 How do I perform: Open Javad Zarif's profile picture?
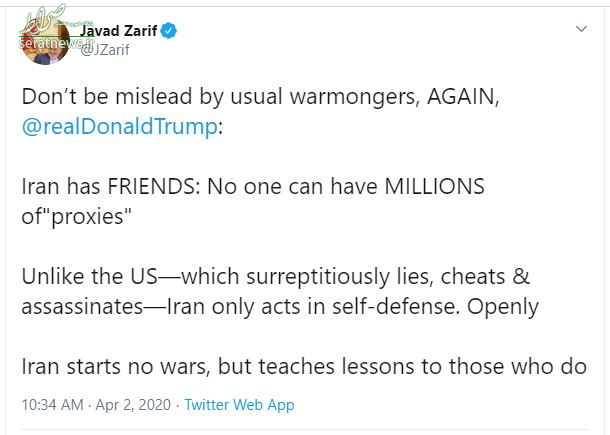pos(46,41)
